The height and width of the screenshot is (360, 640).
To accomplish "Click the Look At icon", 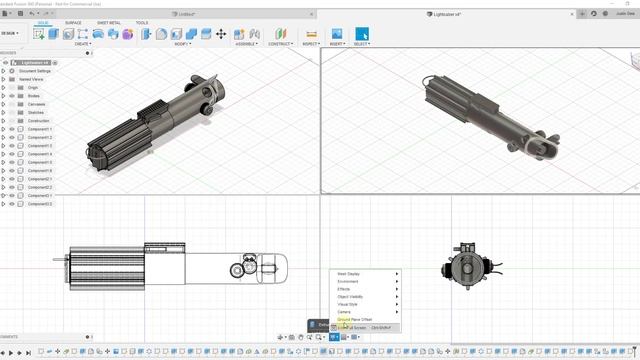I will [x=291, y=337].
